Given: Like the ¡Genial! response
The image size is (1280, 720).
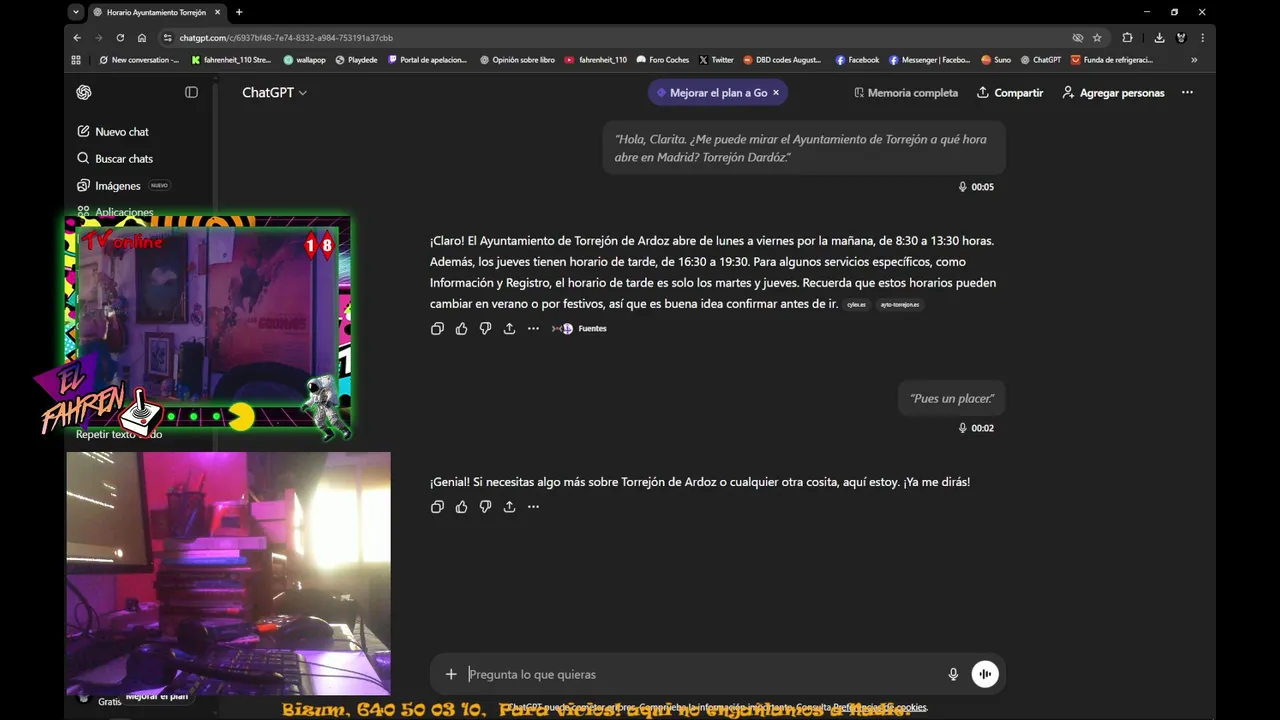Looking at the screenshot, I should click(x=461, y=507).
